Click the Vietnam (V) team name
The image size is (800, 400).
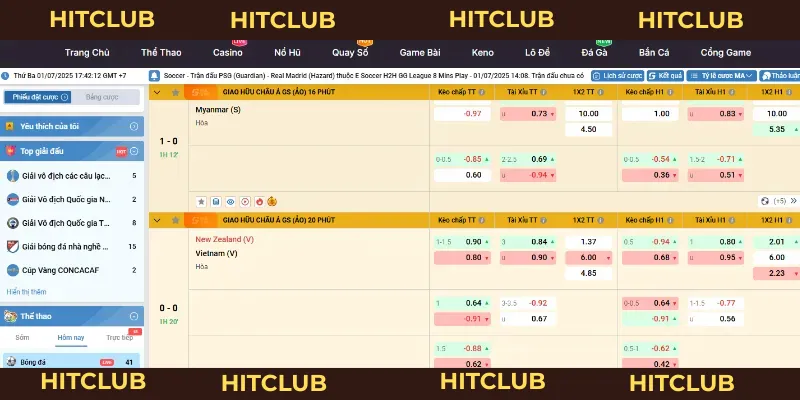point(216,253)
